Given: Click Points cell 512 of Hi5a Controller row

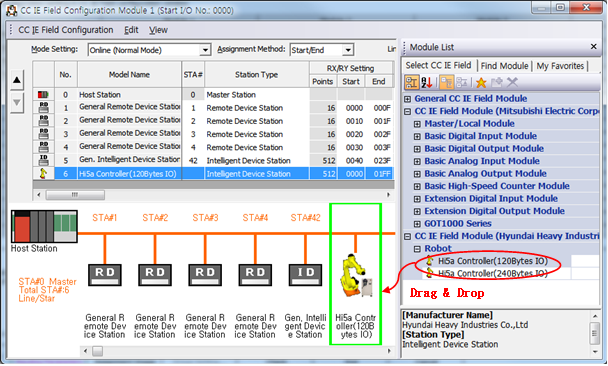Looking at the screenshot, I should (x=323, y=174).
